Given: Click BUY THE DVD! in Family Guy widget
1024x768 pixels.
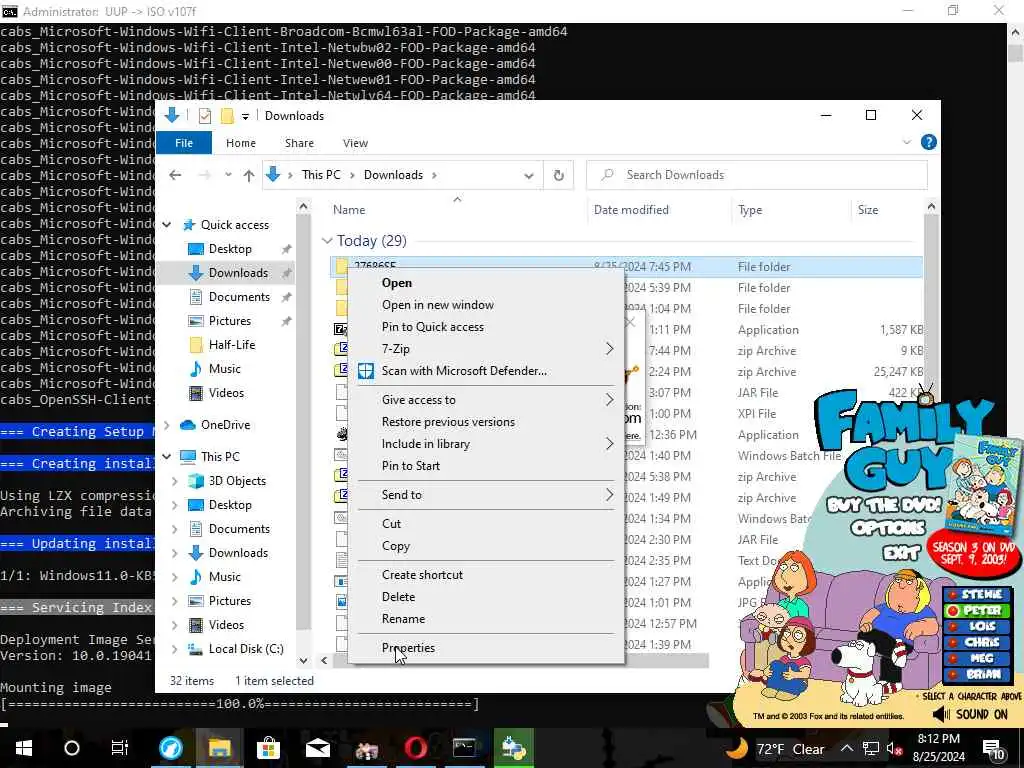Looking at the screenshot, I should point(884,505).
